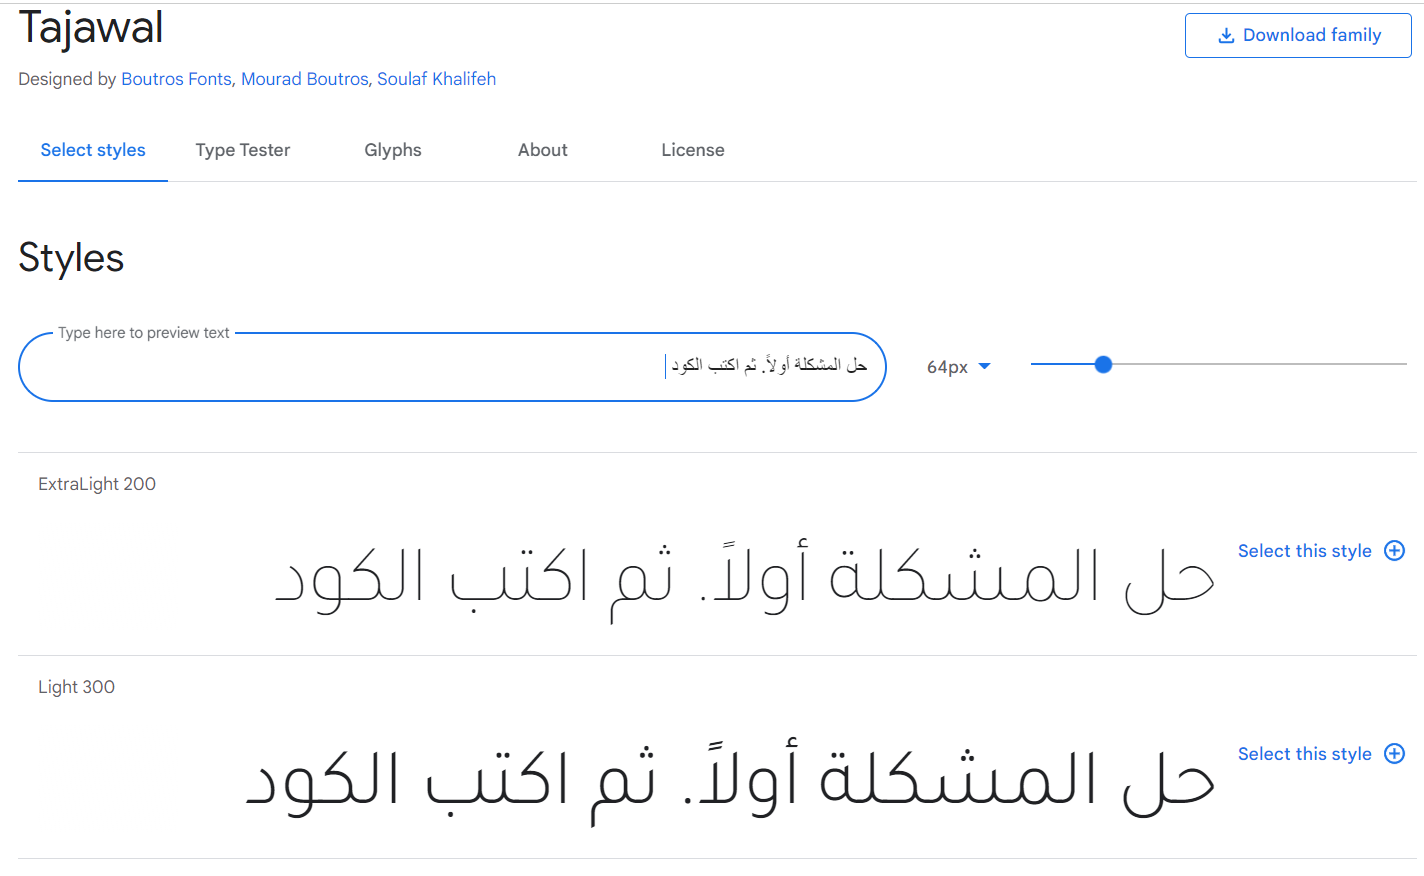Image resolution: width=1424 pixels, height=876 pixels.
Task: Click the download arrow icon
Action: click(1226, 36)
